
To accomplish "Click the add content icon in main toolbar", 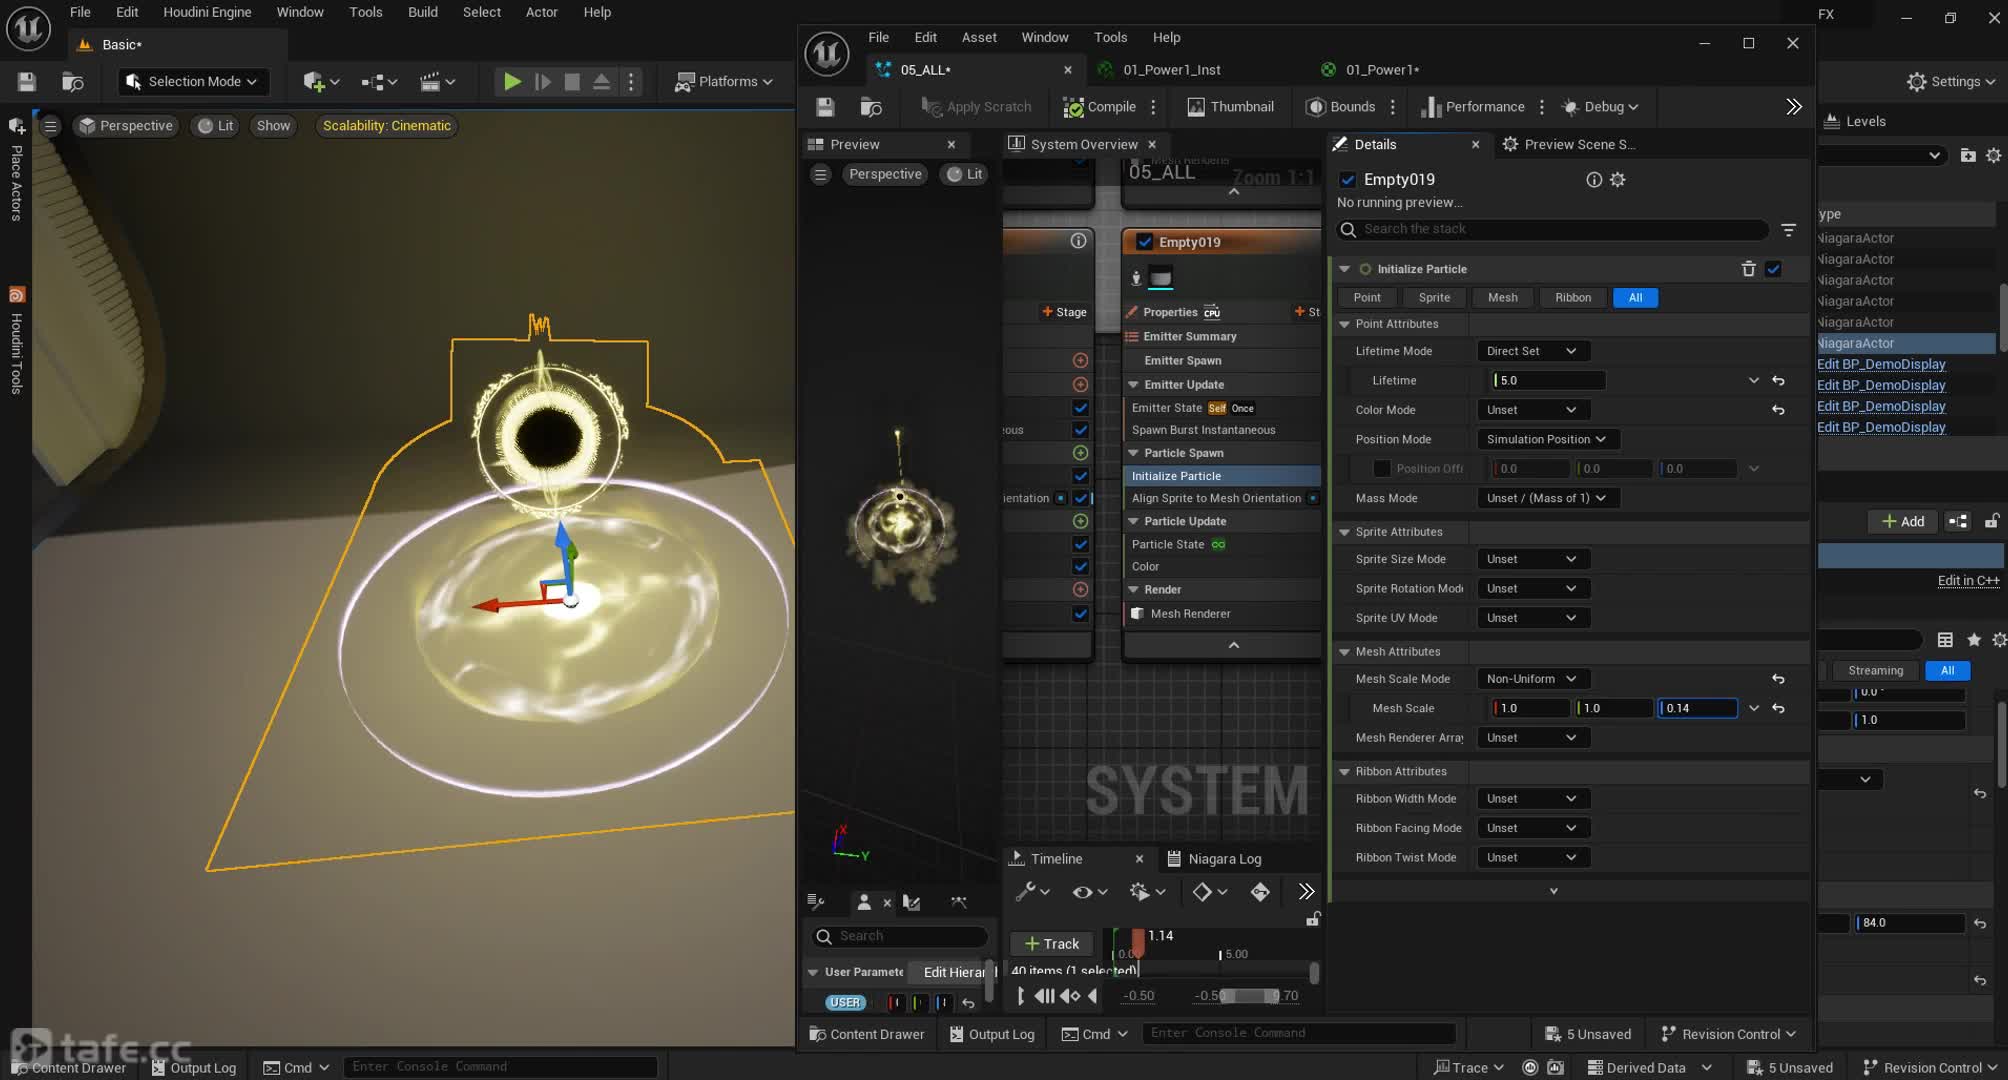I will click(x=321, y=82).
